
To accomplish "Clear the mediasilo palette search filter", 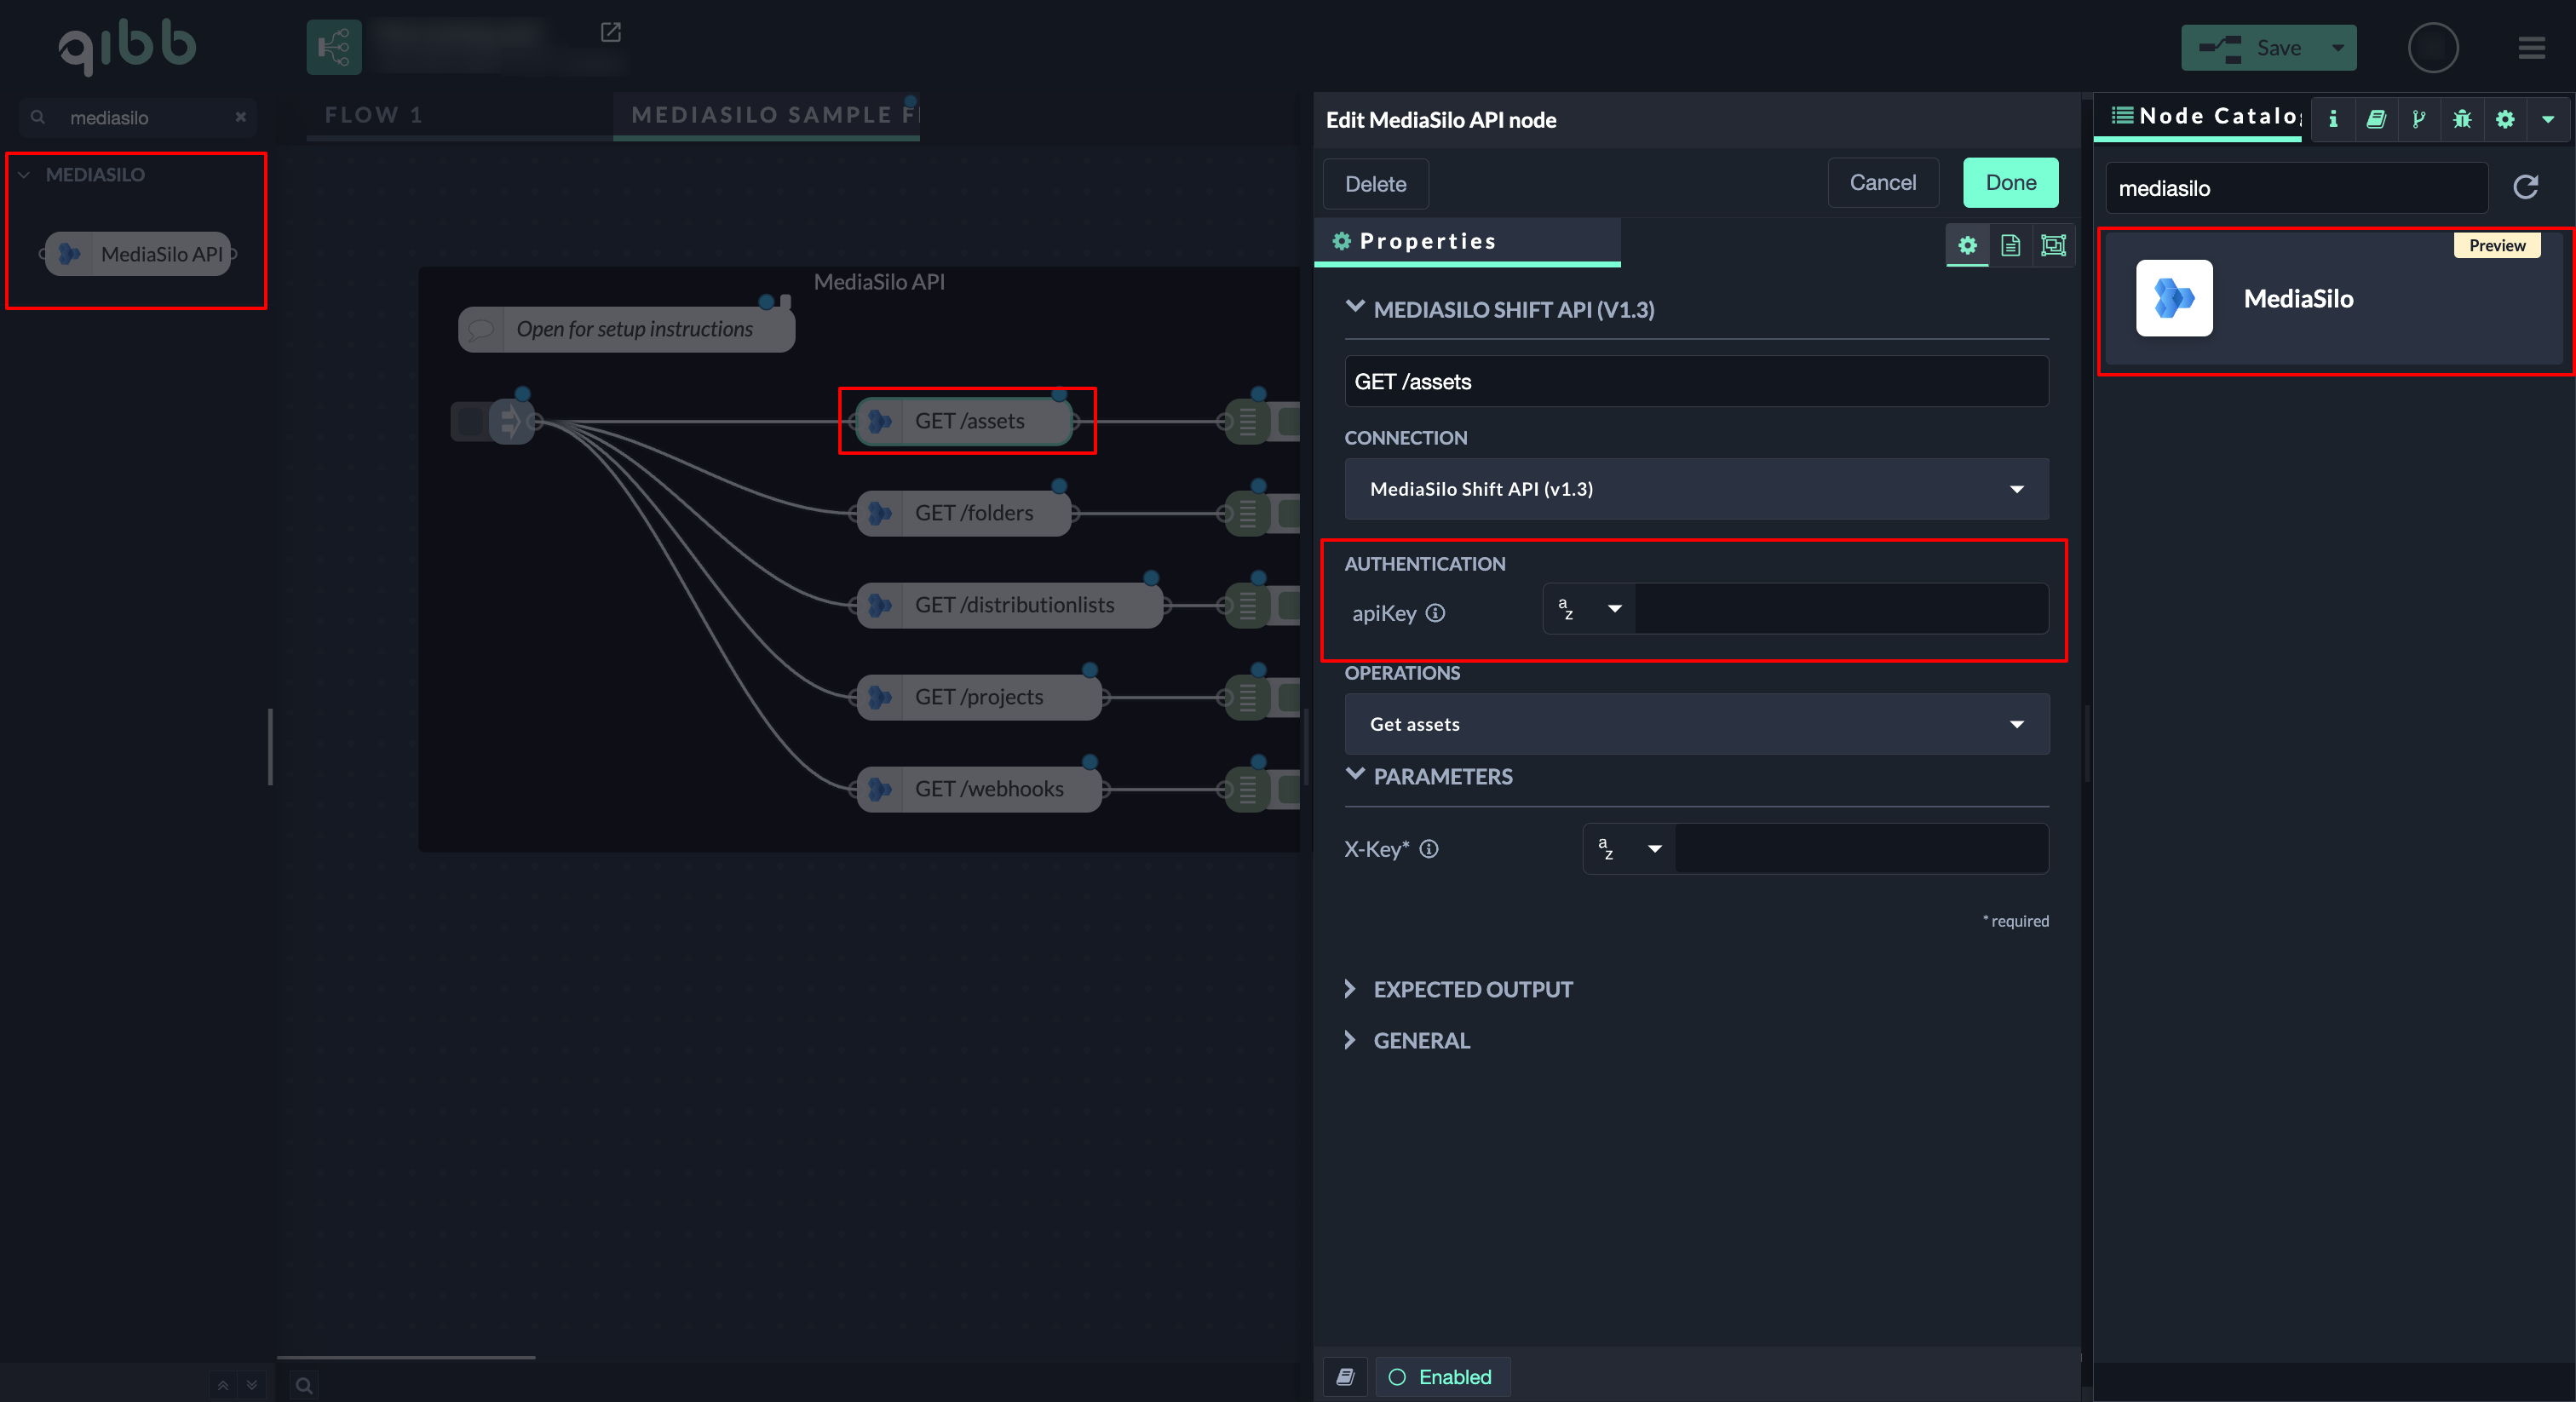I will pos(240,117).
